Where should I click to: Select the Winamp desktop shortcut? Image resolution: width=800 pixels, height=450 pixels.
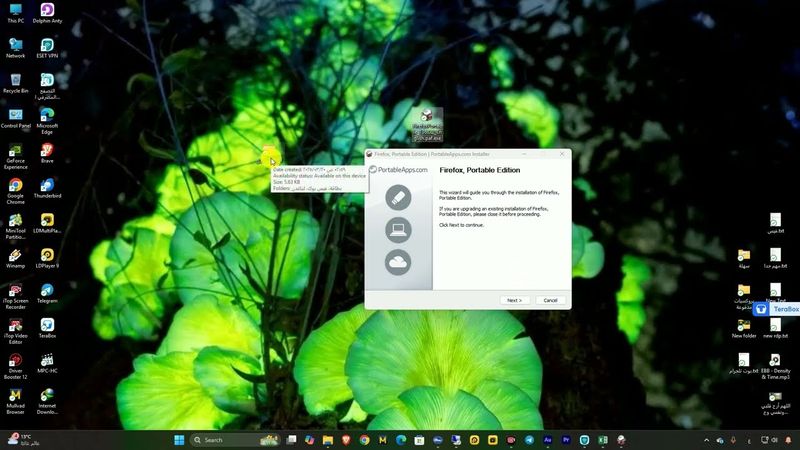(15, 257)
